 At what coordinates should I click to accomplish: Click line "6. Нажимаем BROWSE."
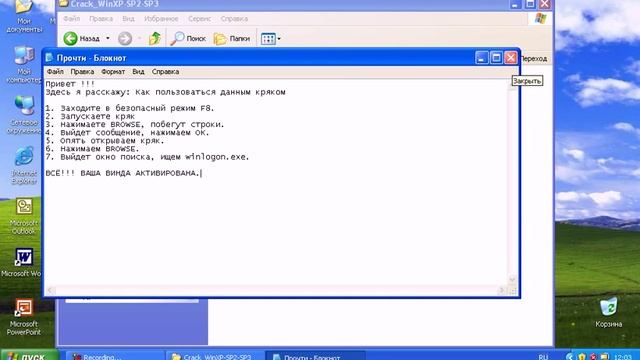[x=92, y=149]
